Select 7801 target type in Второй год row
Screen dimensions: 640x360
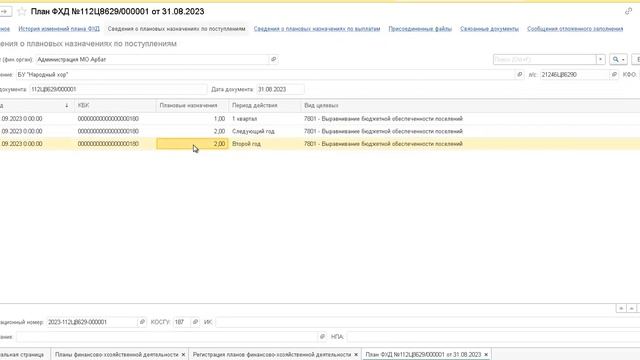(x=470, y=144)
